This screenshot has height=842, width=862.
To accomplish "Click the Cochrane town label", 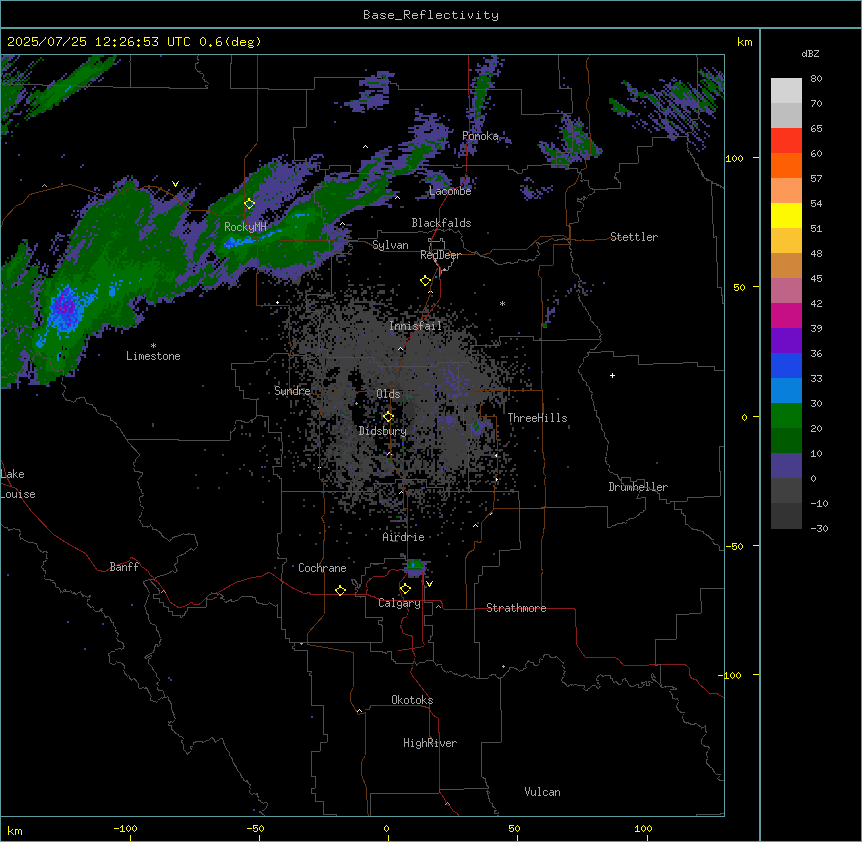I will pos(322,568).
